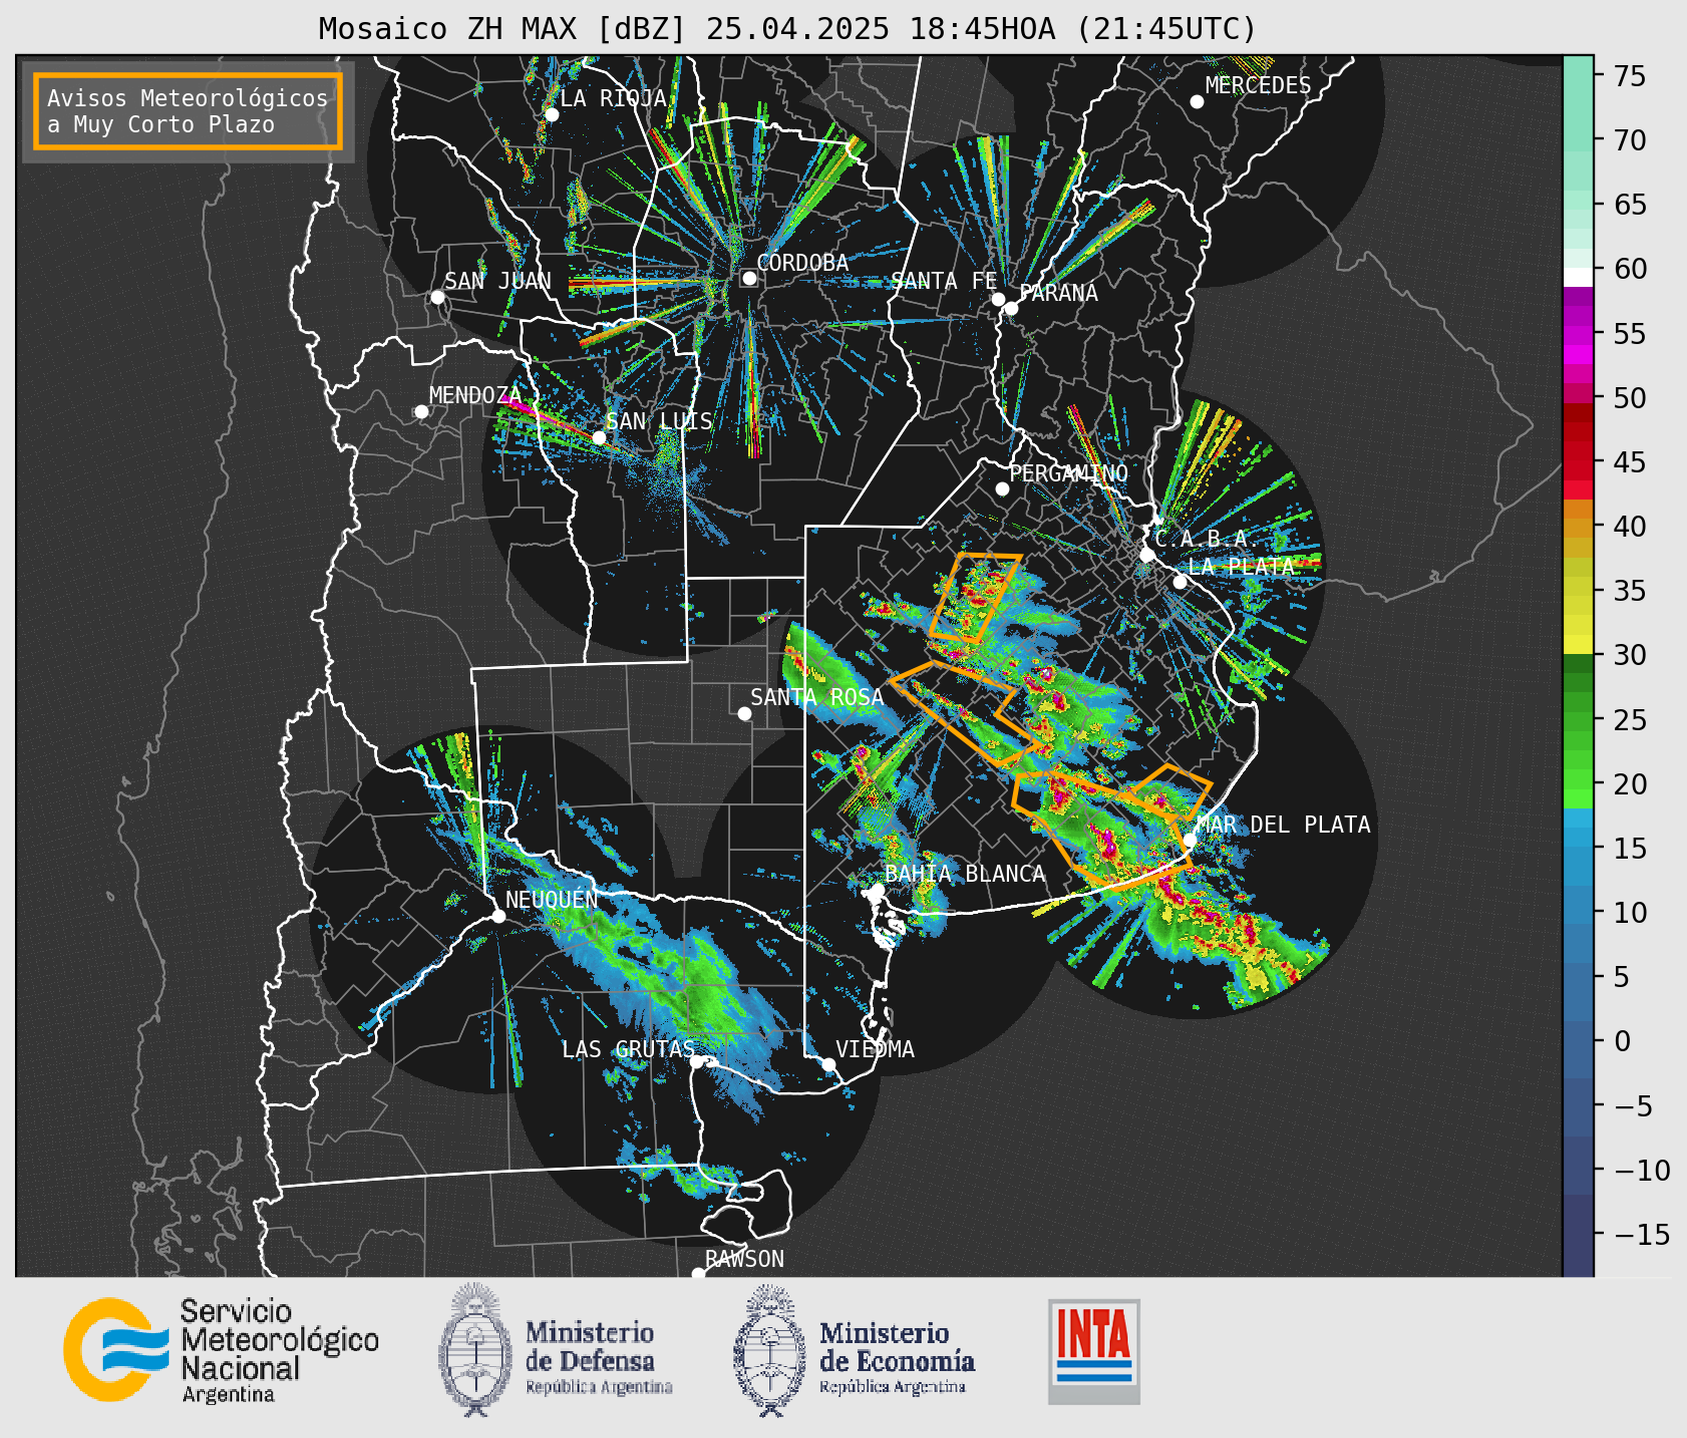Select the SAN JUAN city label
Image resolution: width=1687 pixels, height=1438 pixels.
pos(497,281)
